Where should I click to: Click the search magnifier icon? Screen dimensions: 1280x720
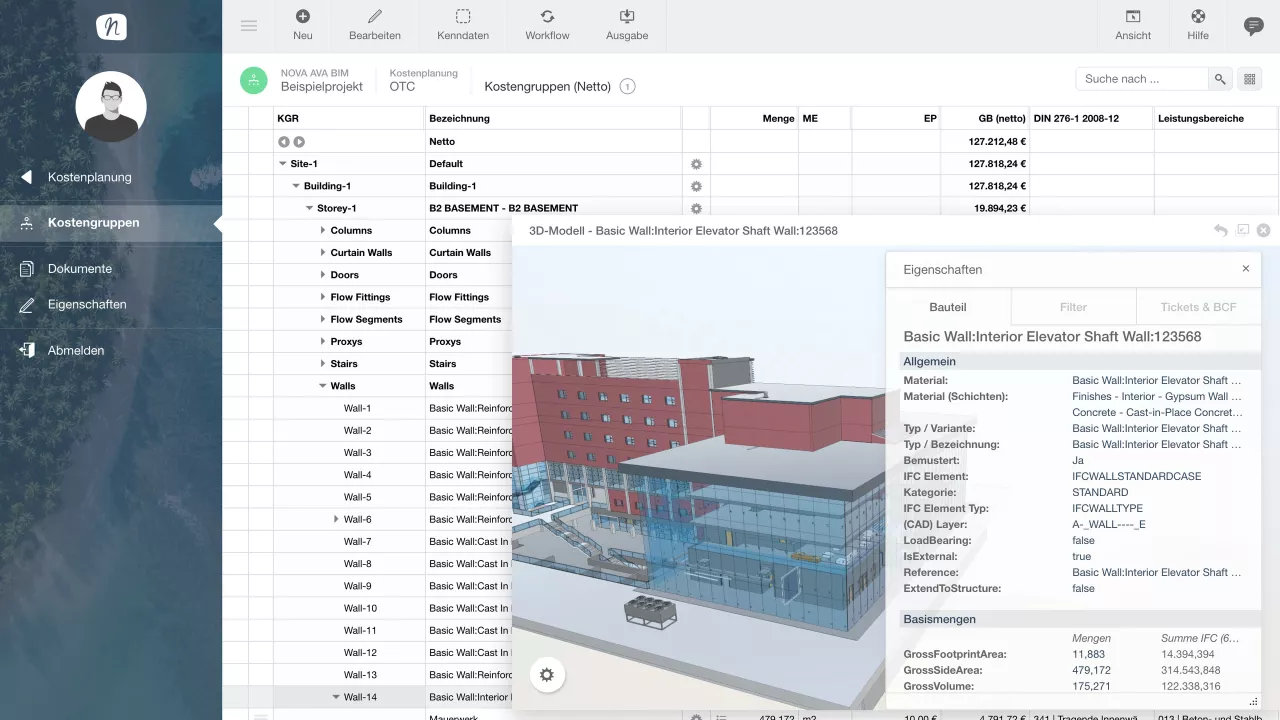coord(1222,78)
